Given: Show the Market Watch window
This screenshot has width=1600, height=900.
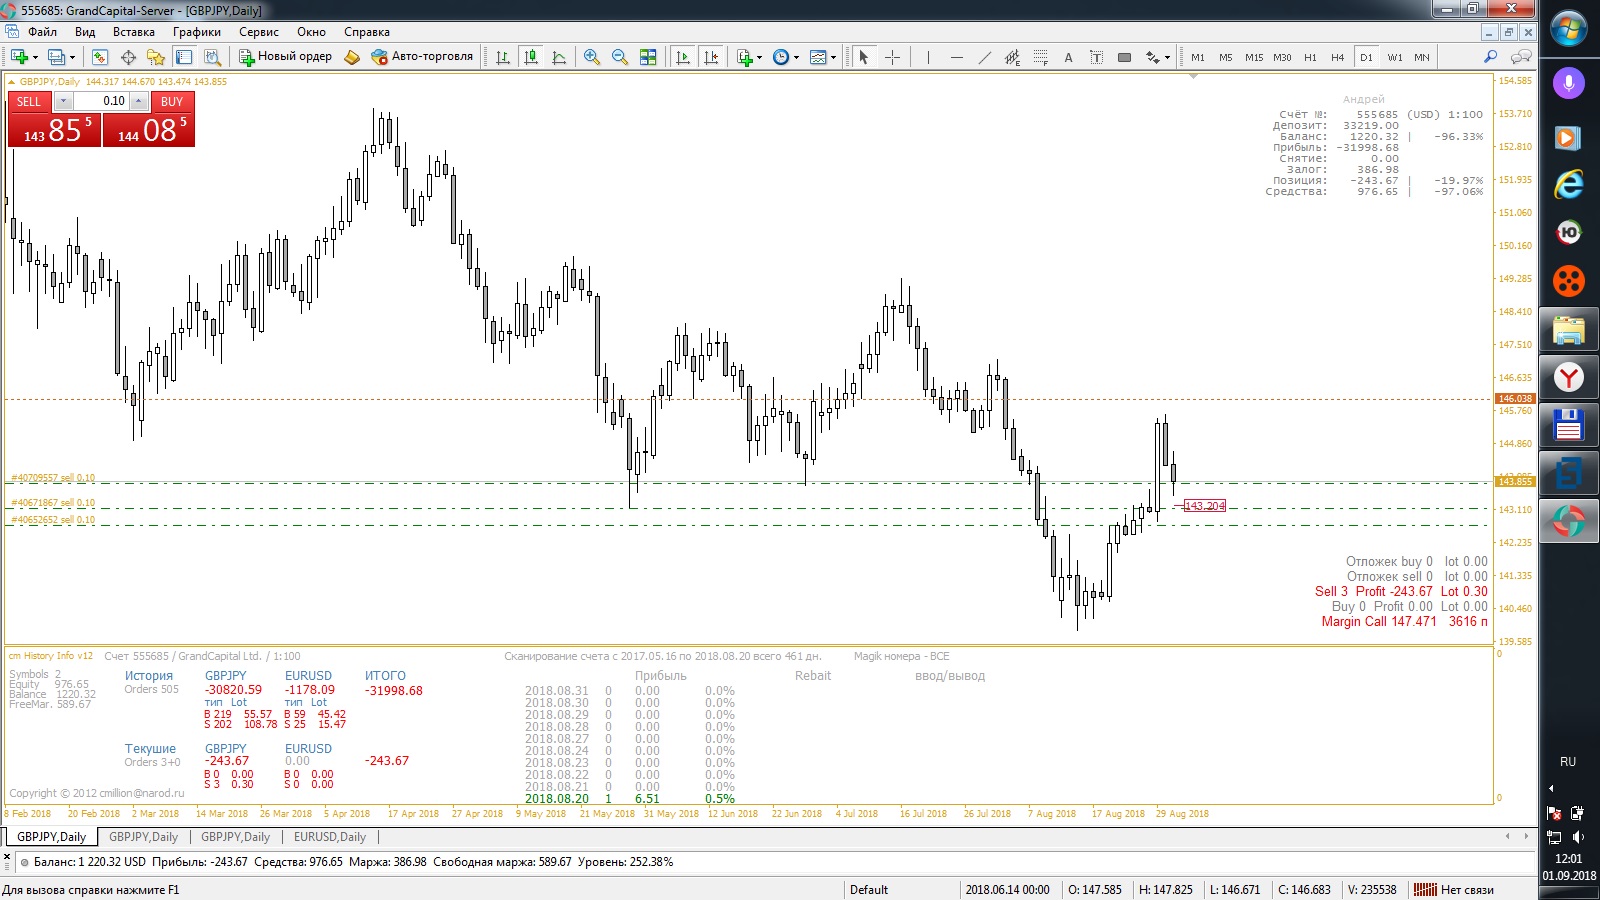Looking at the screenshot, I should [x=100, y=57].
